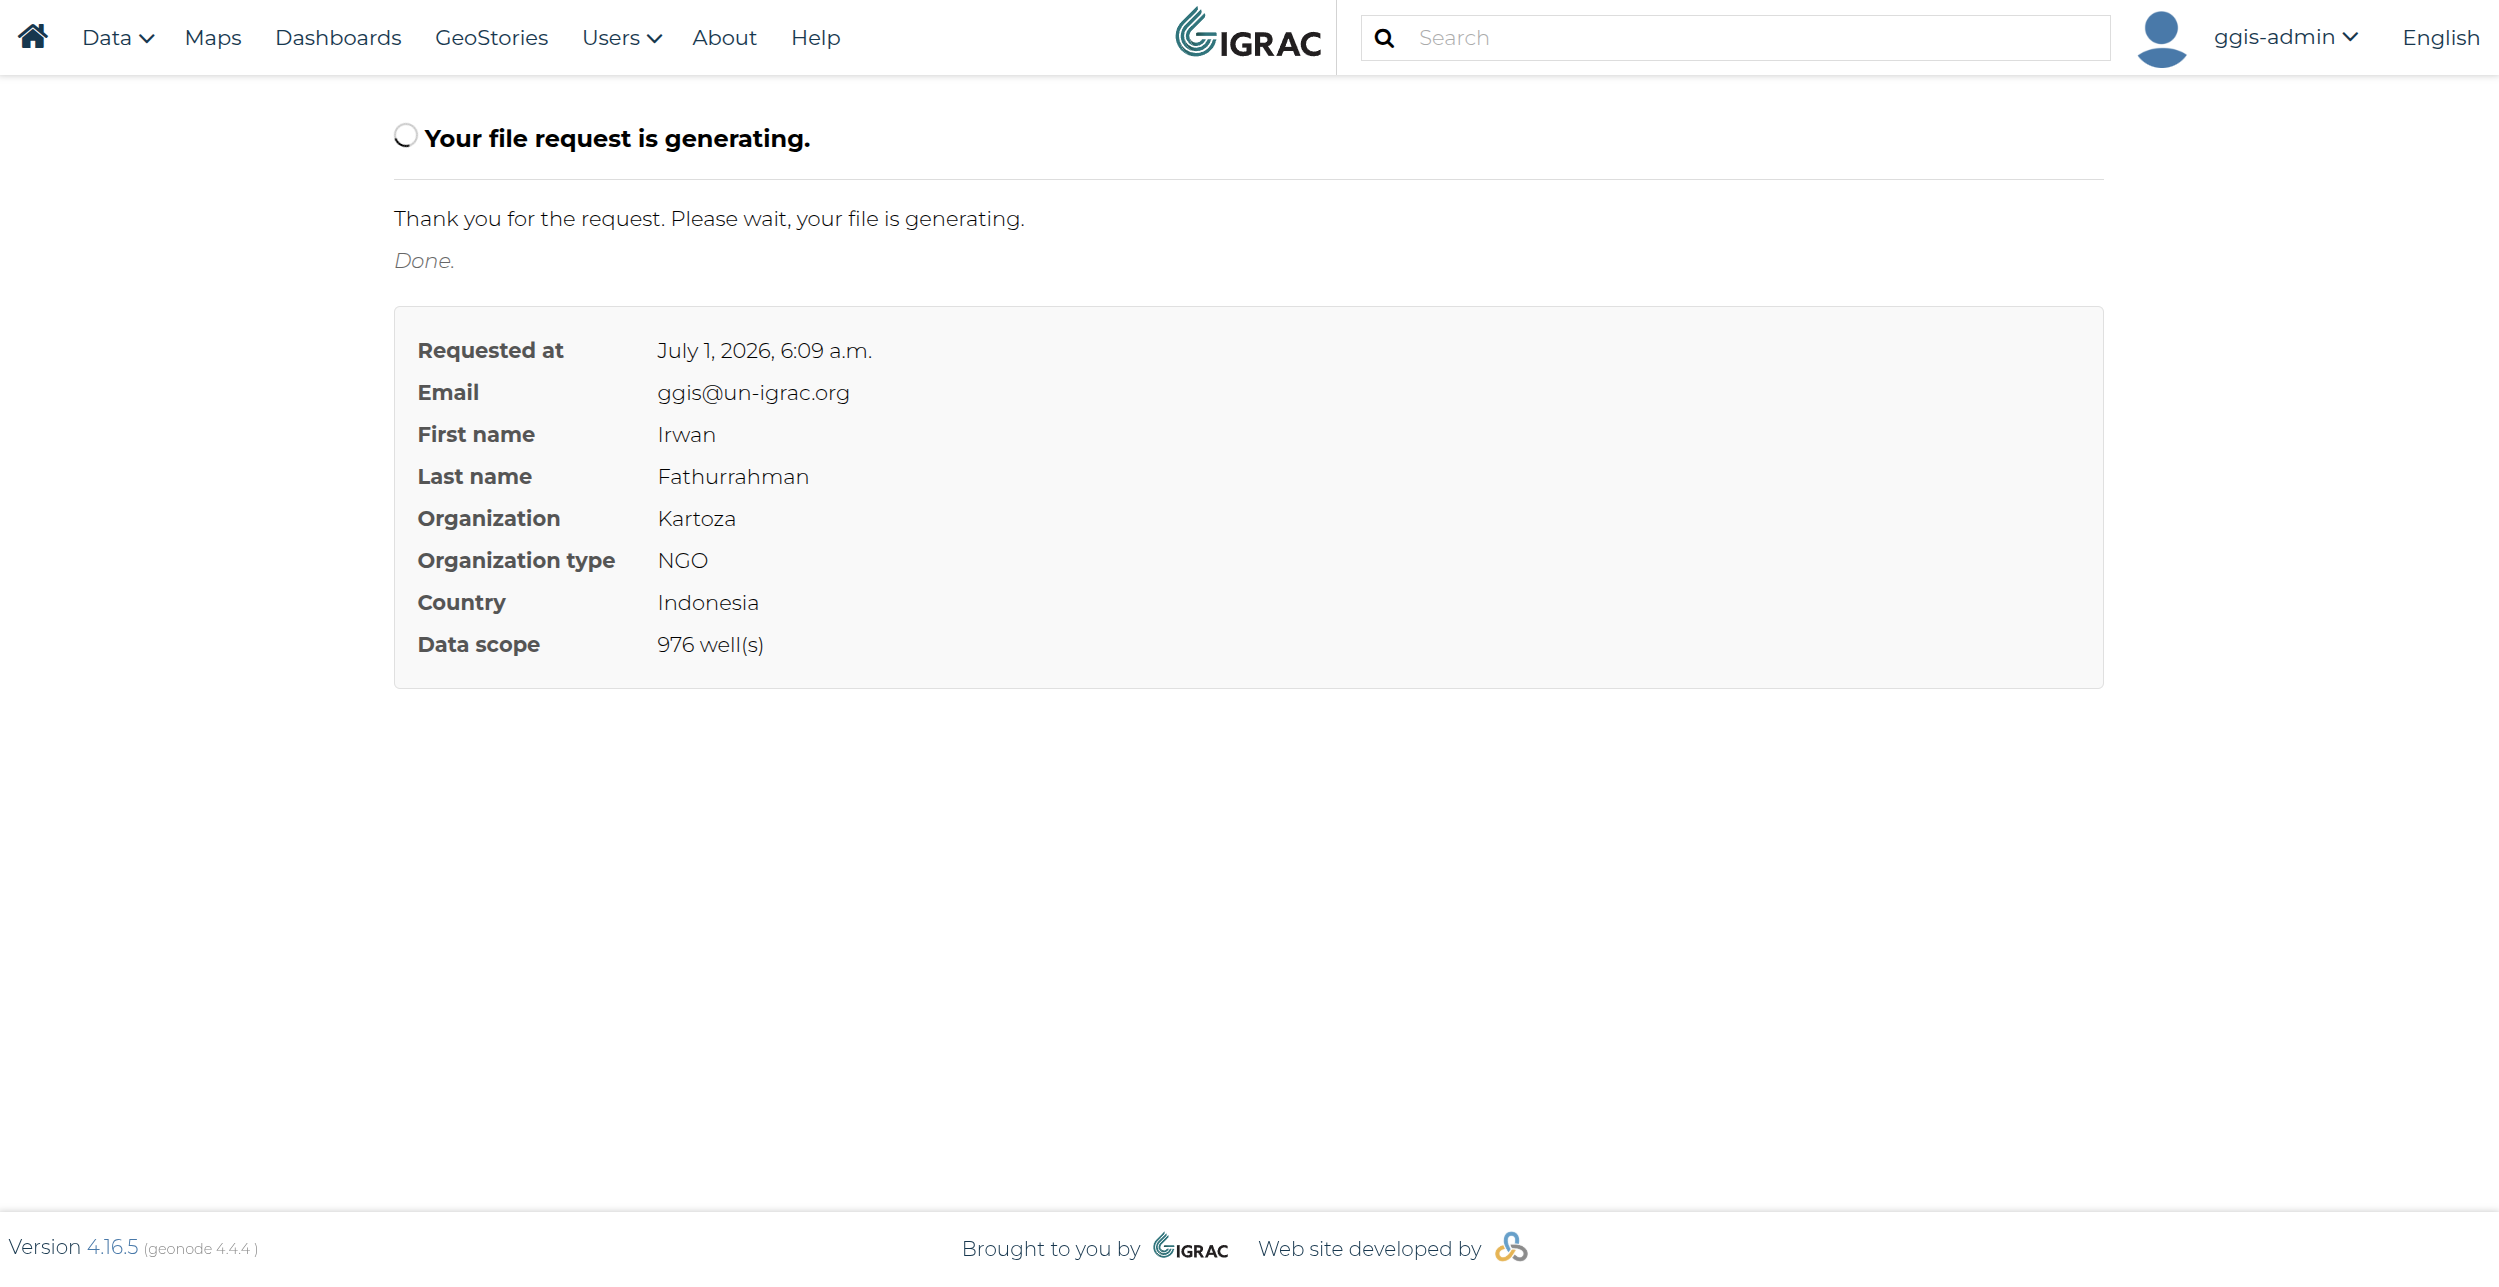Open the Dashboards menu item

pyautogui.click(x=338, y=38)
